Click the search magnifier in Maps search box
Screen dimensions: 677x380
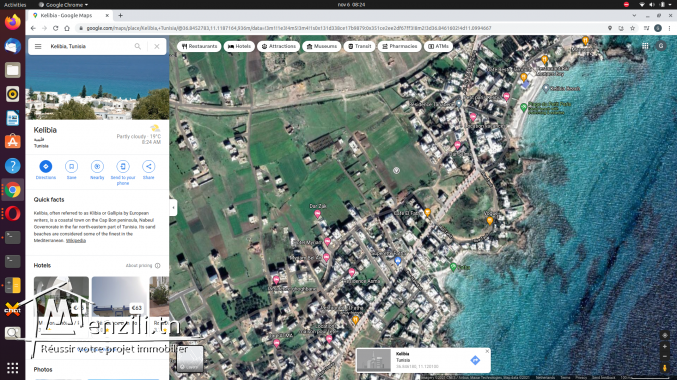click(138, 46)
